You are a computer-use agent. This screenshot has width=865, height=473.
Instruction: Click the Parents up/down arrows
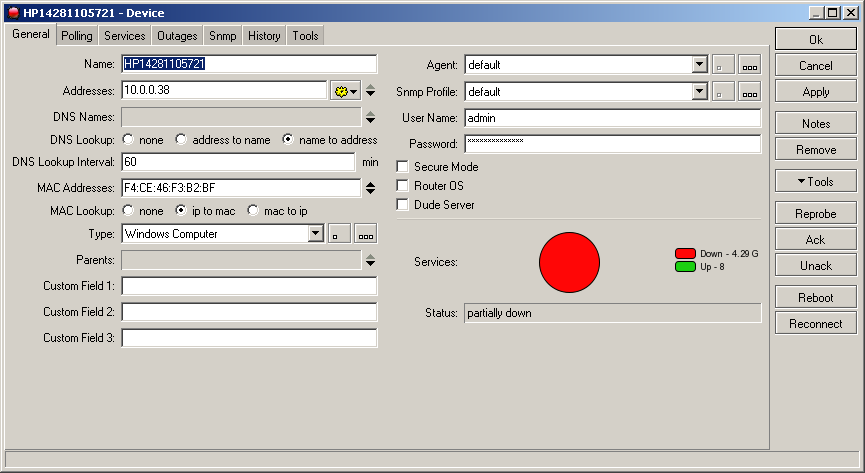click(x=371, y=260)
